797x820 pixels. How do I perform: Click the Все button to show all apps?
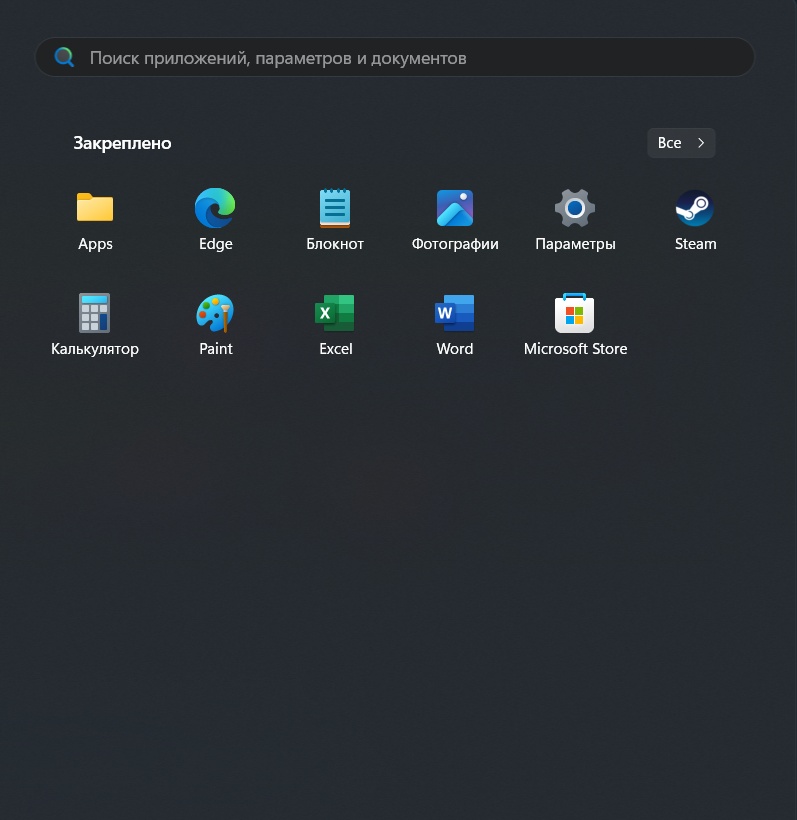tap(681, 143)
